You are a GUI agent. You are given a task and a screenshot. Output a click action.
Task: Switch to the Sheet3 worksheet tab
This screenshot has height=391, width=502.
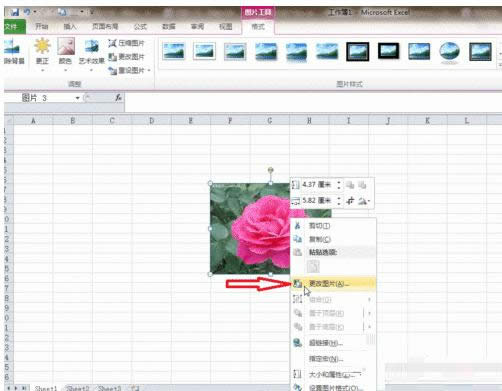pyautogui.click(x=109, y=388)
